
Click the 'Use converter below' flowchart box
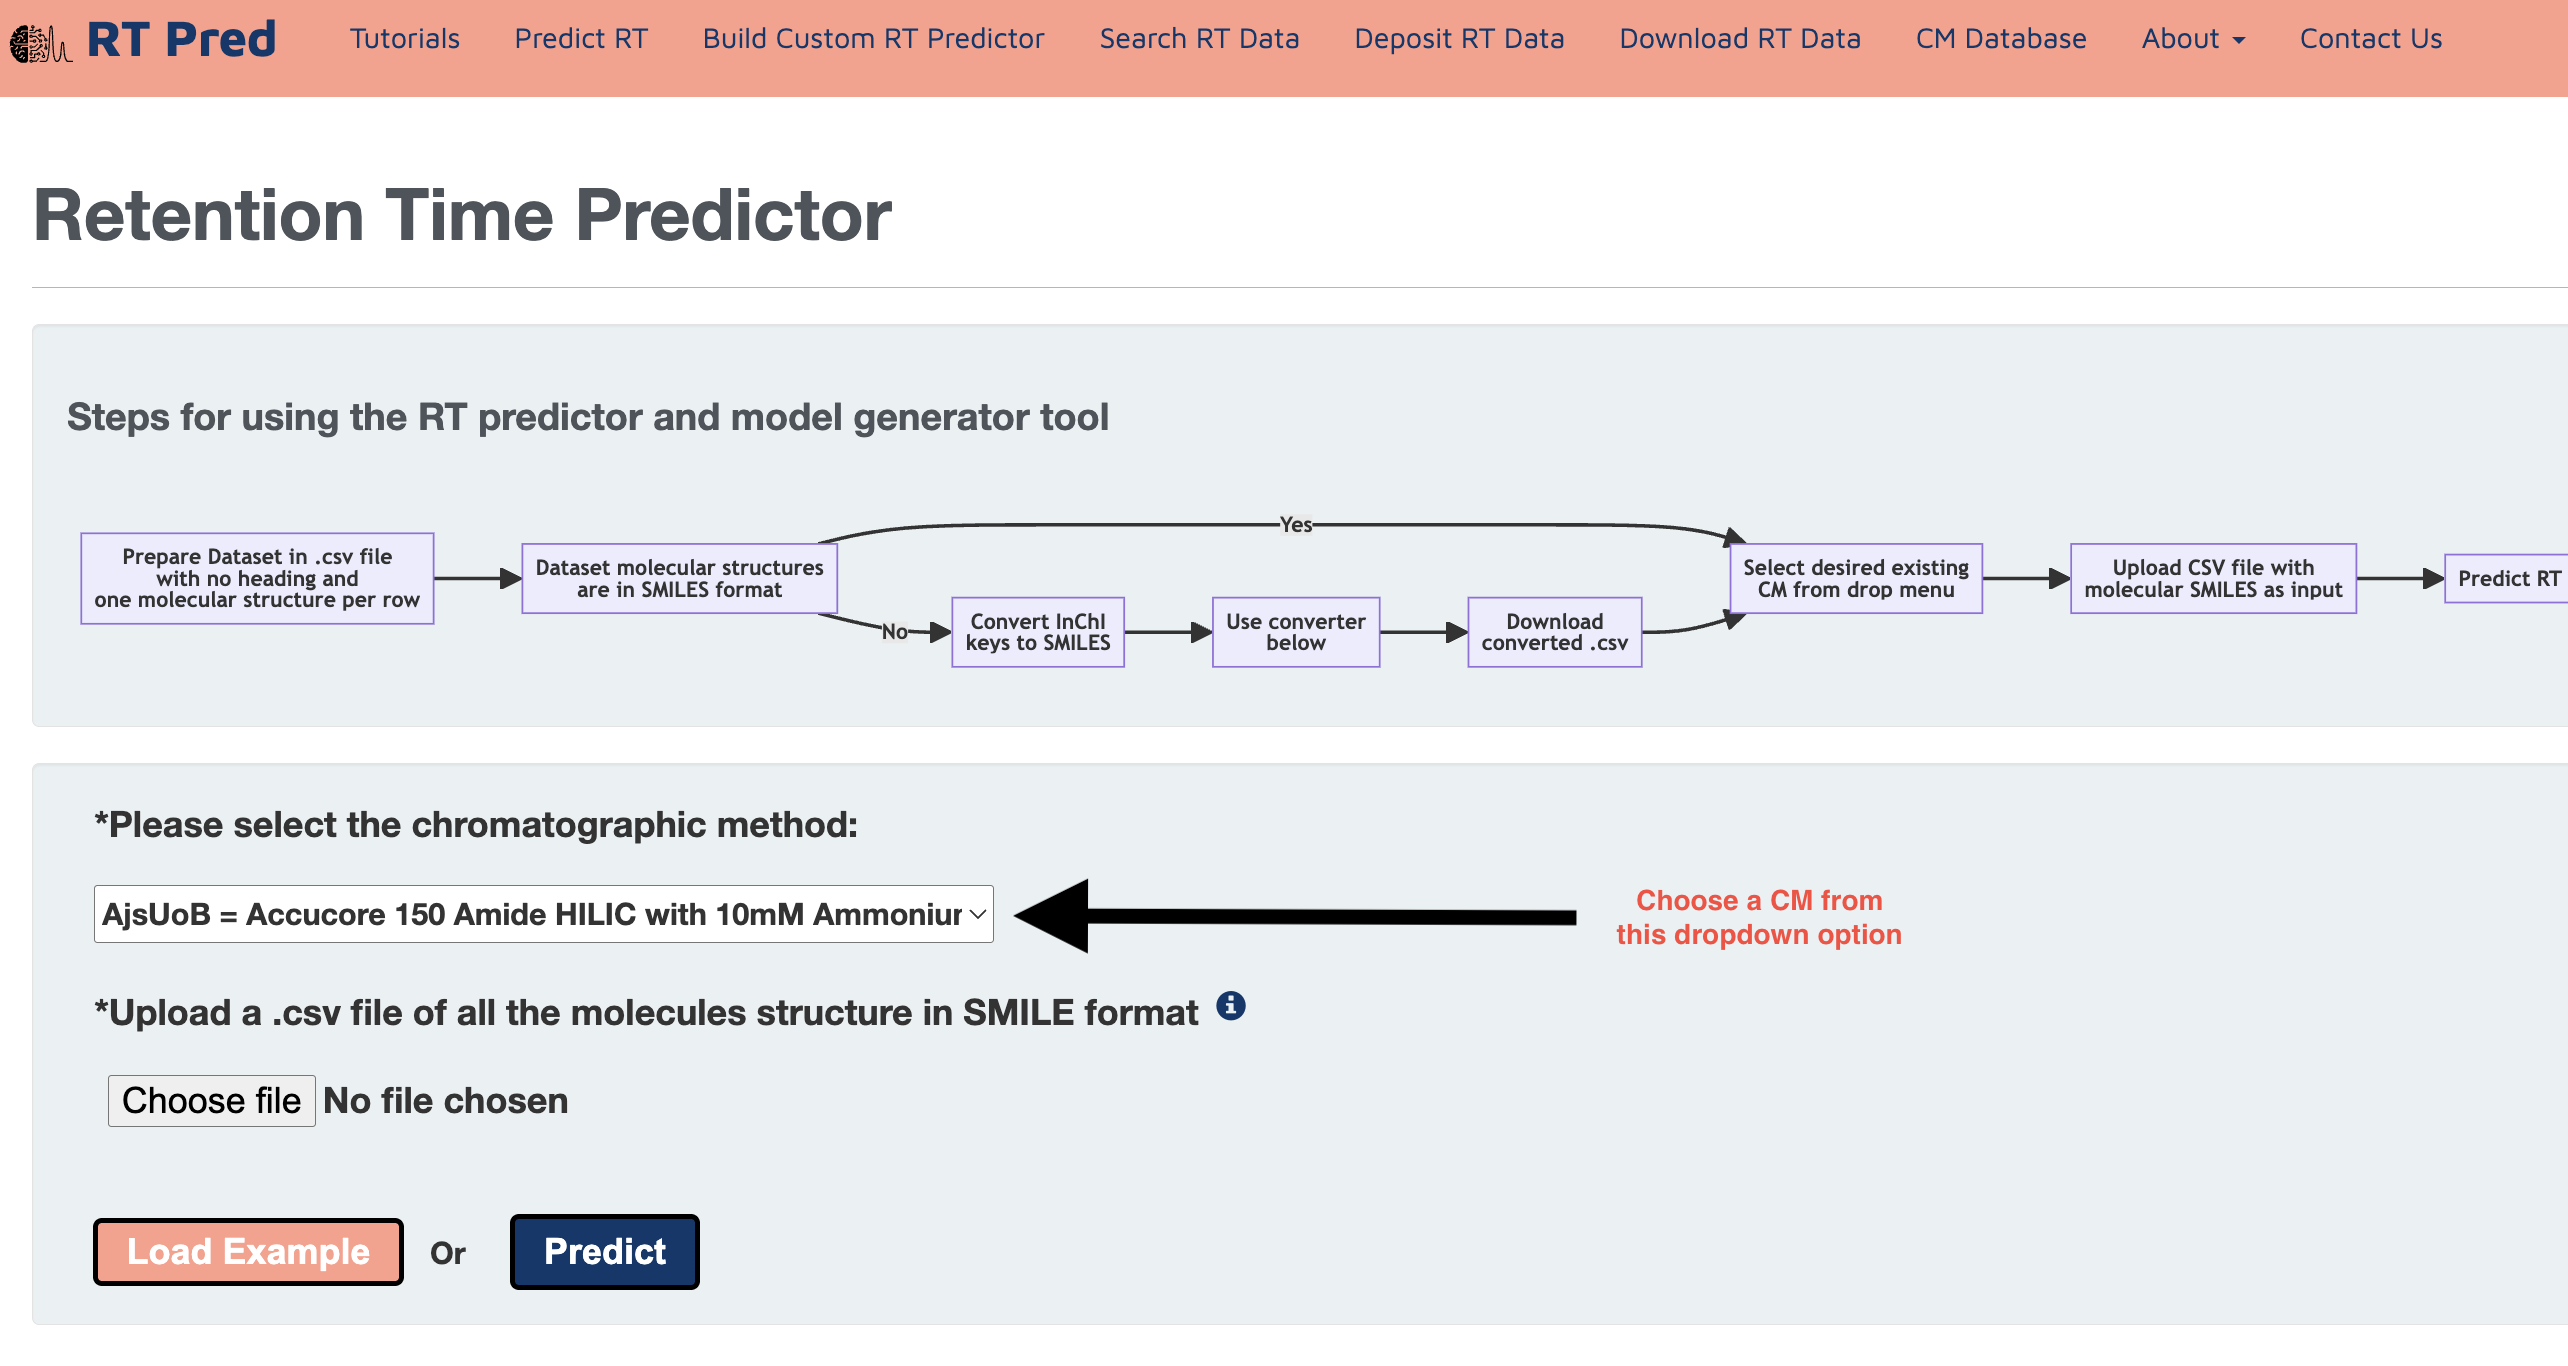coord(1295,632)
